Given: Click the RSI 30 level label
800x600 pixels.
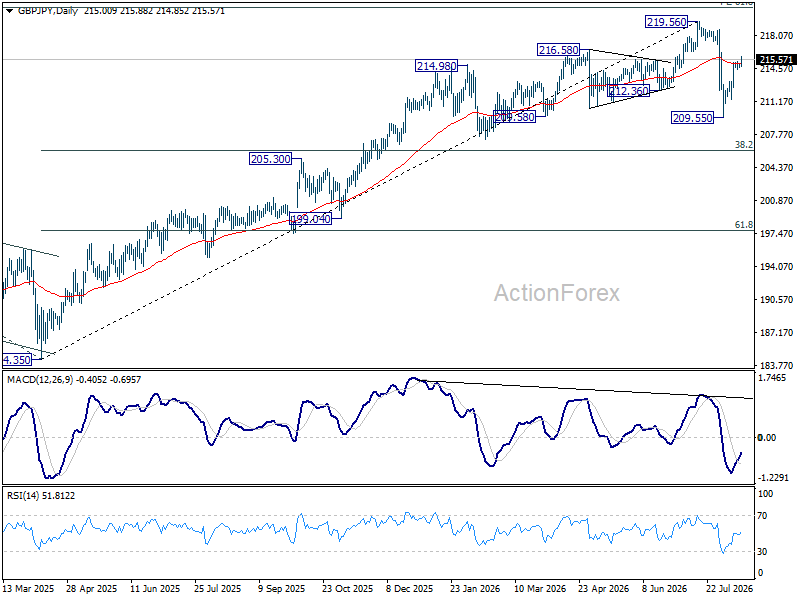Looking at the screenshot, I should point(762,552).
